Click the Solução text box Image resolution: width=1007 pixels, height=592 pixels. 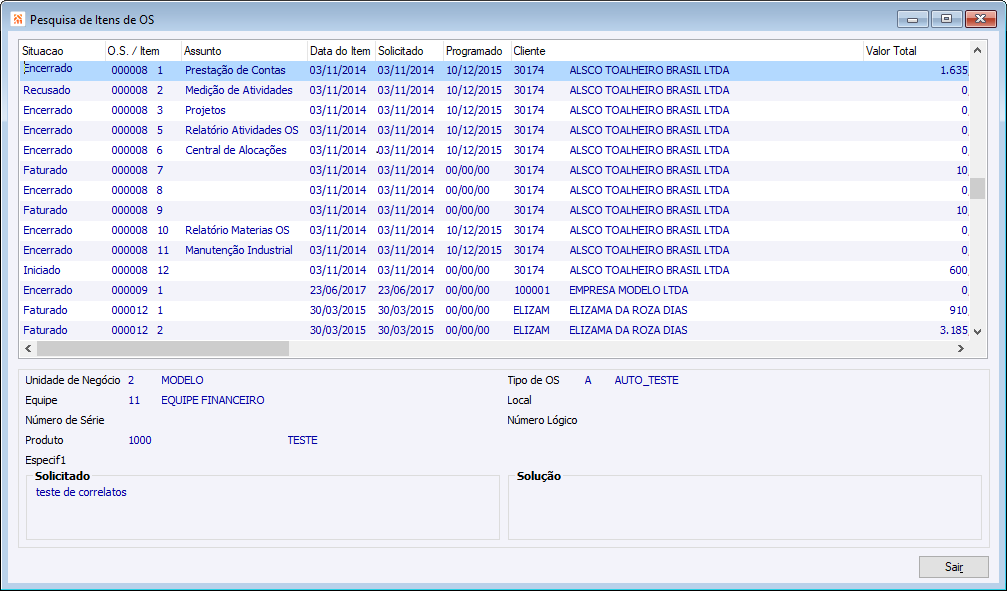click(x=745, y=510)
